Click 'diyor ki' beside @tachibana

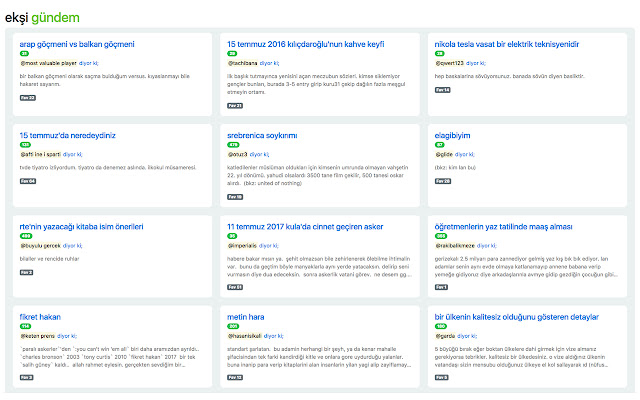pyautogui.click(x=269, y=63)
